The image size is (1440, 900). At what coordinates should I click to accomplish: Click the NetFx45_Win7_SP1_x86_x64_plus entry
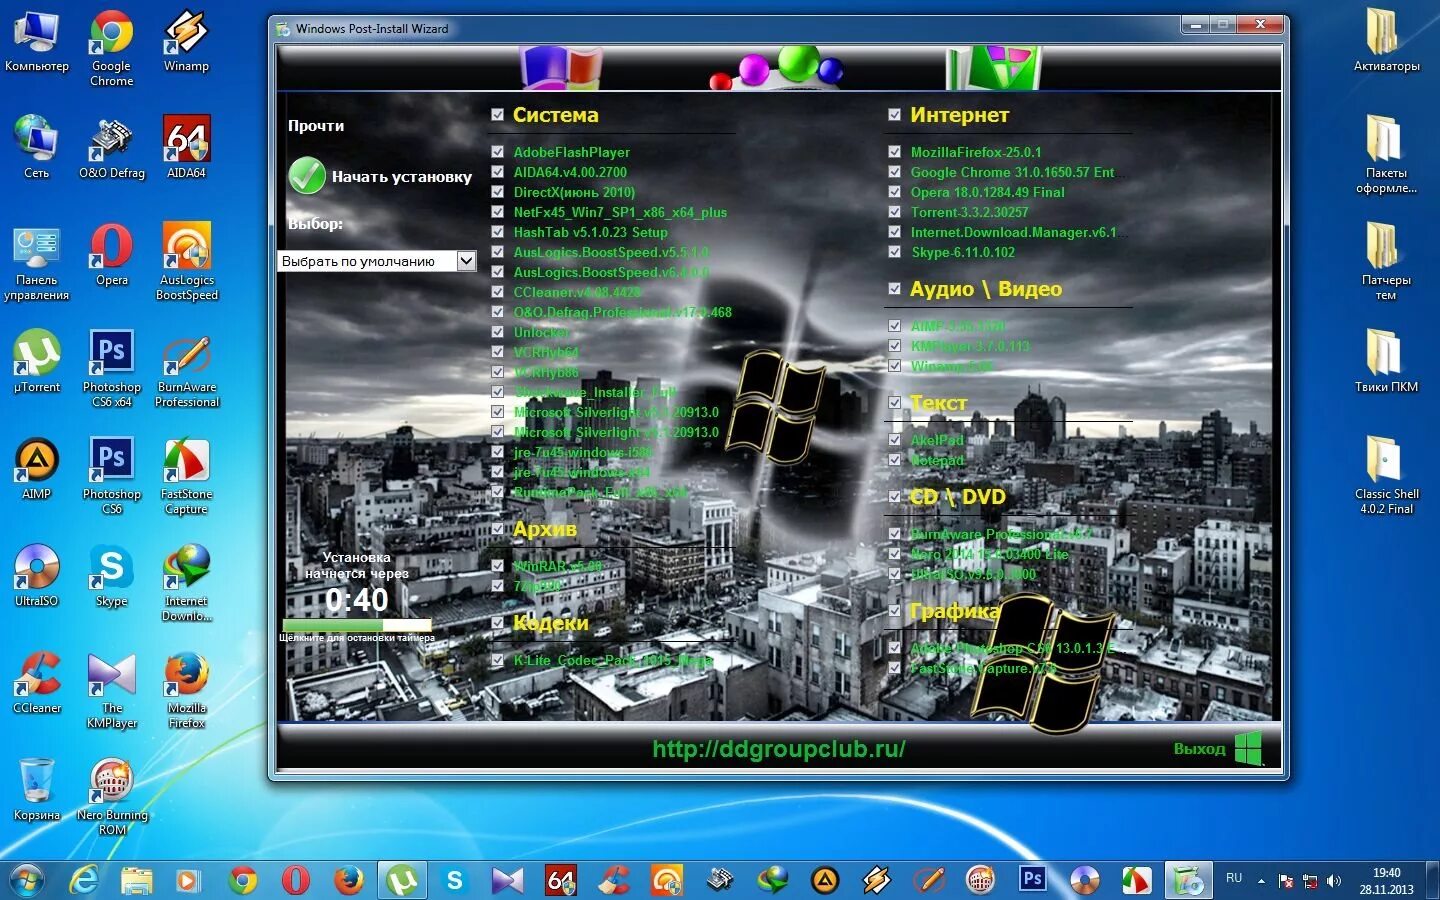(x=620, y=212)
